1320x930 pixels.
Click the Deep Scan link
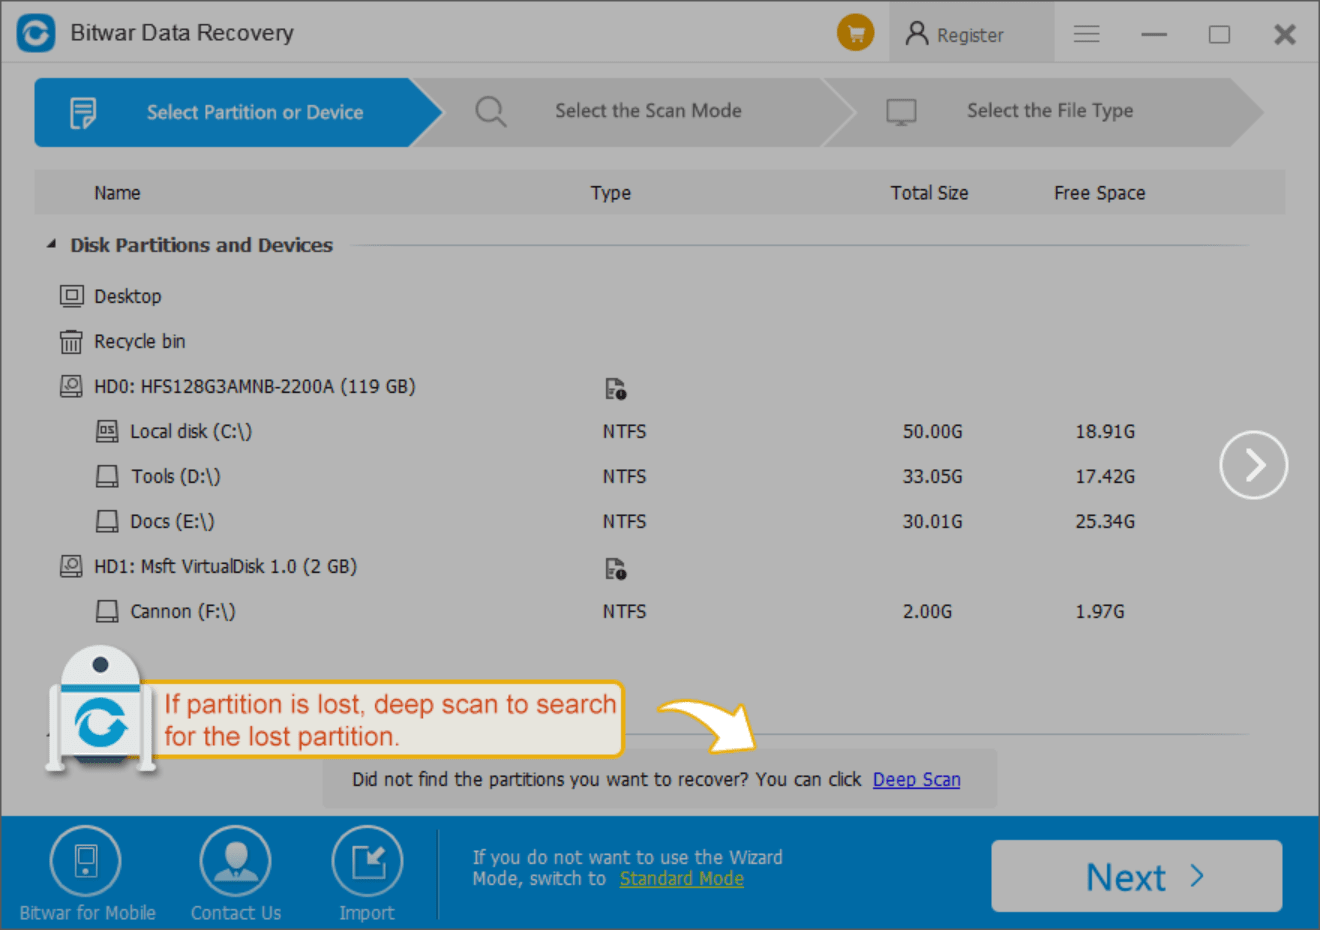click(916, 779)
